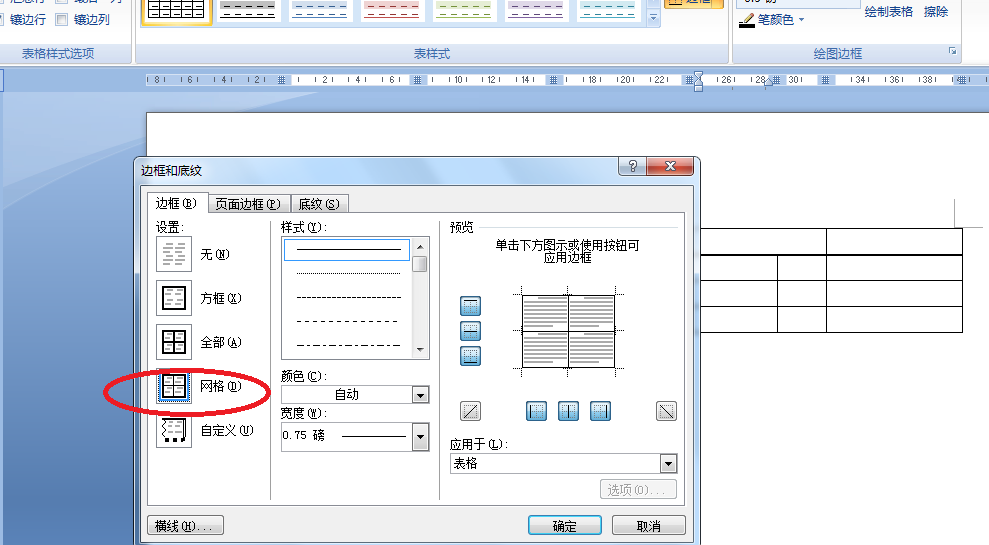Click the border preview diagram
Image resolution: width=989 pixels, height=545 pixels.
[568, 331]
